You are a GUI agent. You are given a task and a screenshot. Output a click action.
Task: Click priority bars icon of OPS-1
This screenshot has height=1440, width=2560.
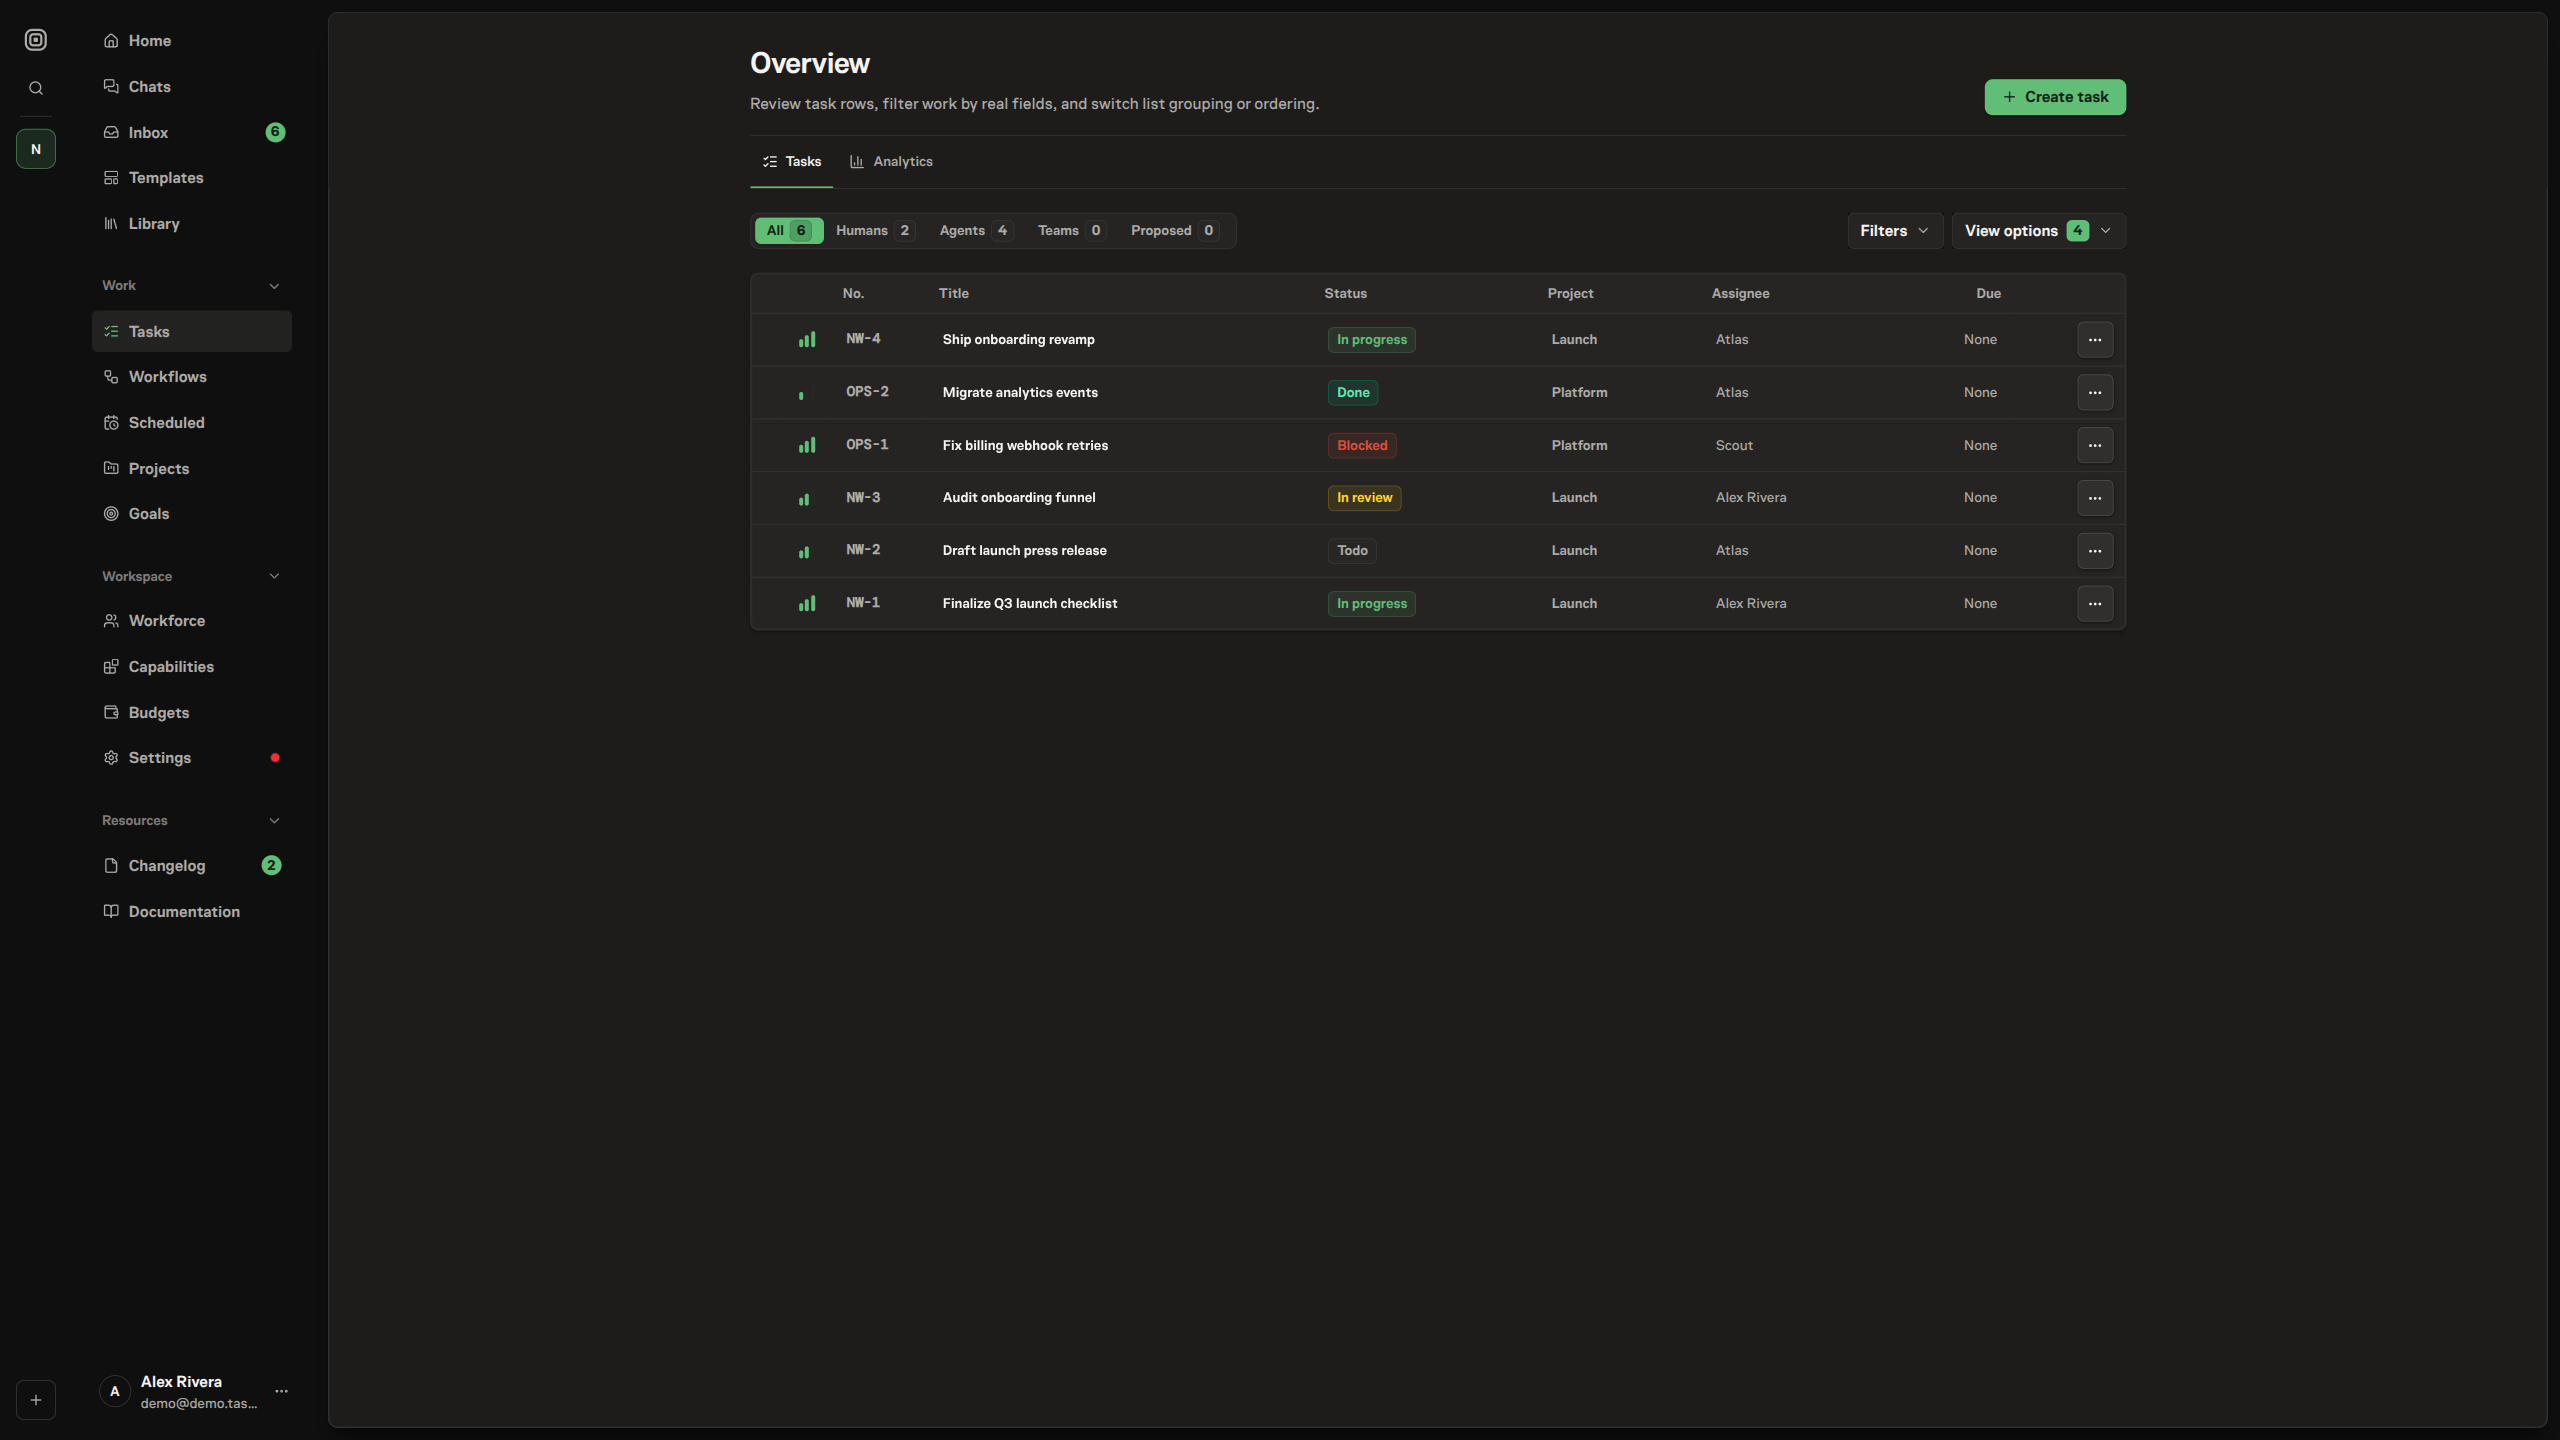coord(807,445)
